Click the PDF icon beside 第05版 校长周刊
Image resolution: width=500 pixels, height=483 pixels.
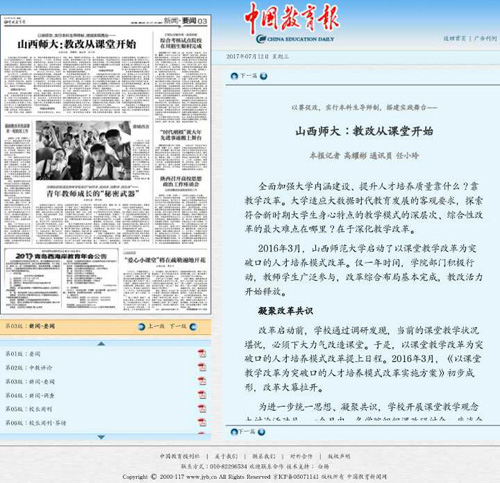pos(202,408)
